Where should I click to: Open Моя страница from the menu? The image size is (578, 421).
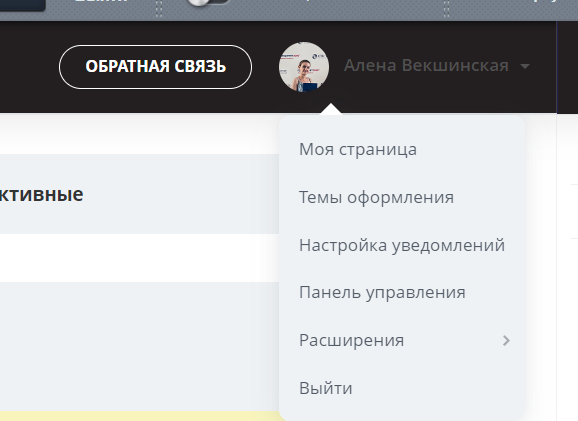pos(358,149)
